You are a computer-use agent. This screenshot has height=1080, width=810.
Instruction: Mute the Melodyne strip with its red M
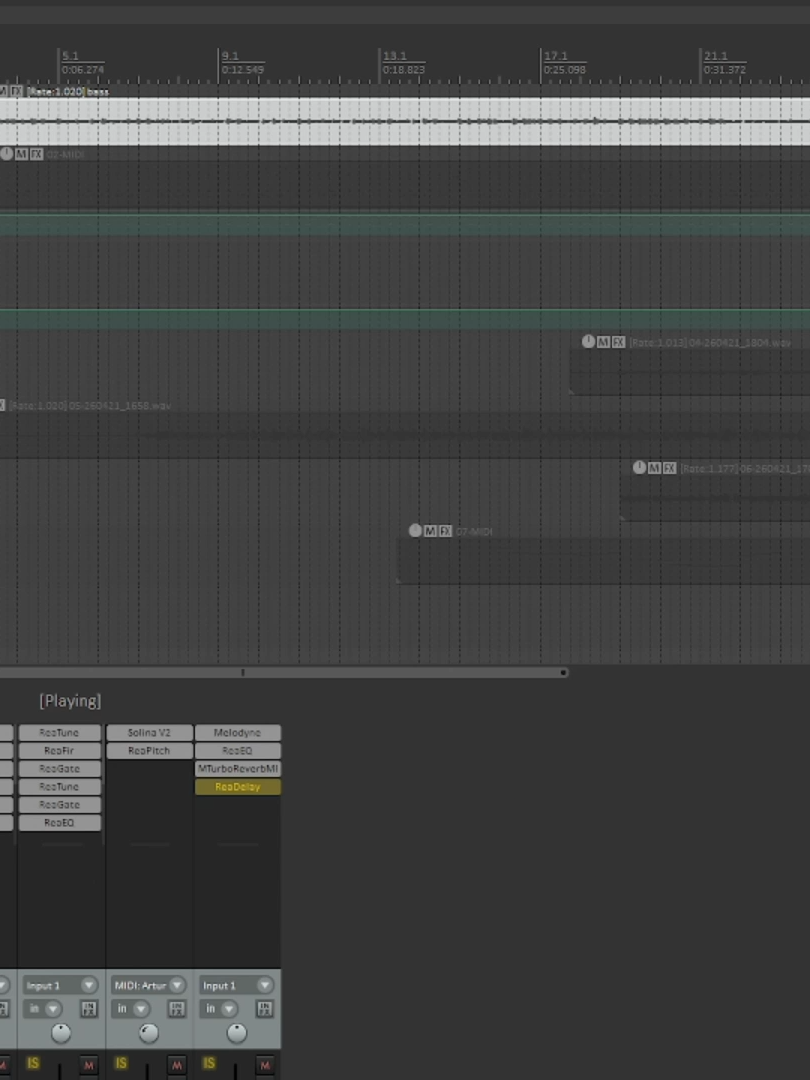264,1066
